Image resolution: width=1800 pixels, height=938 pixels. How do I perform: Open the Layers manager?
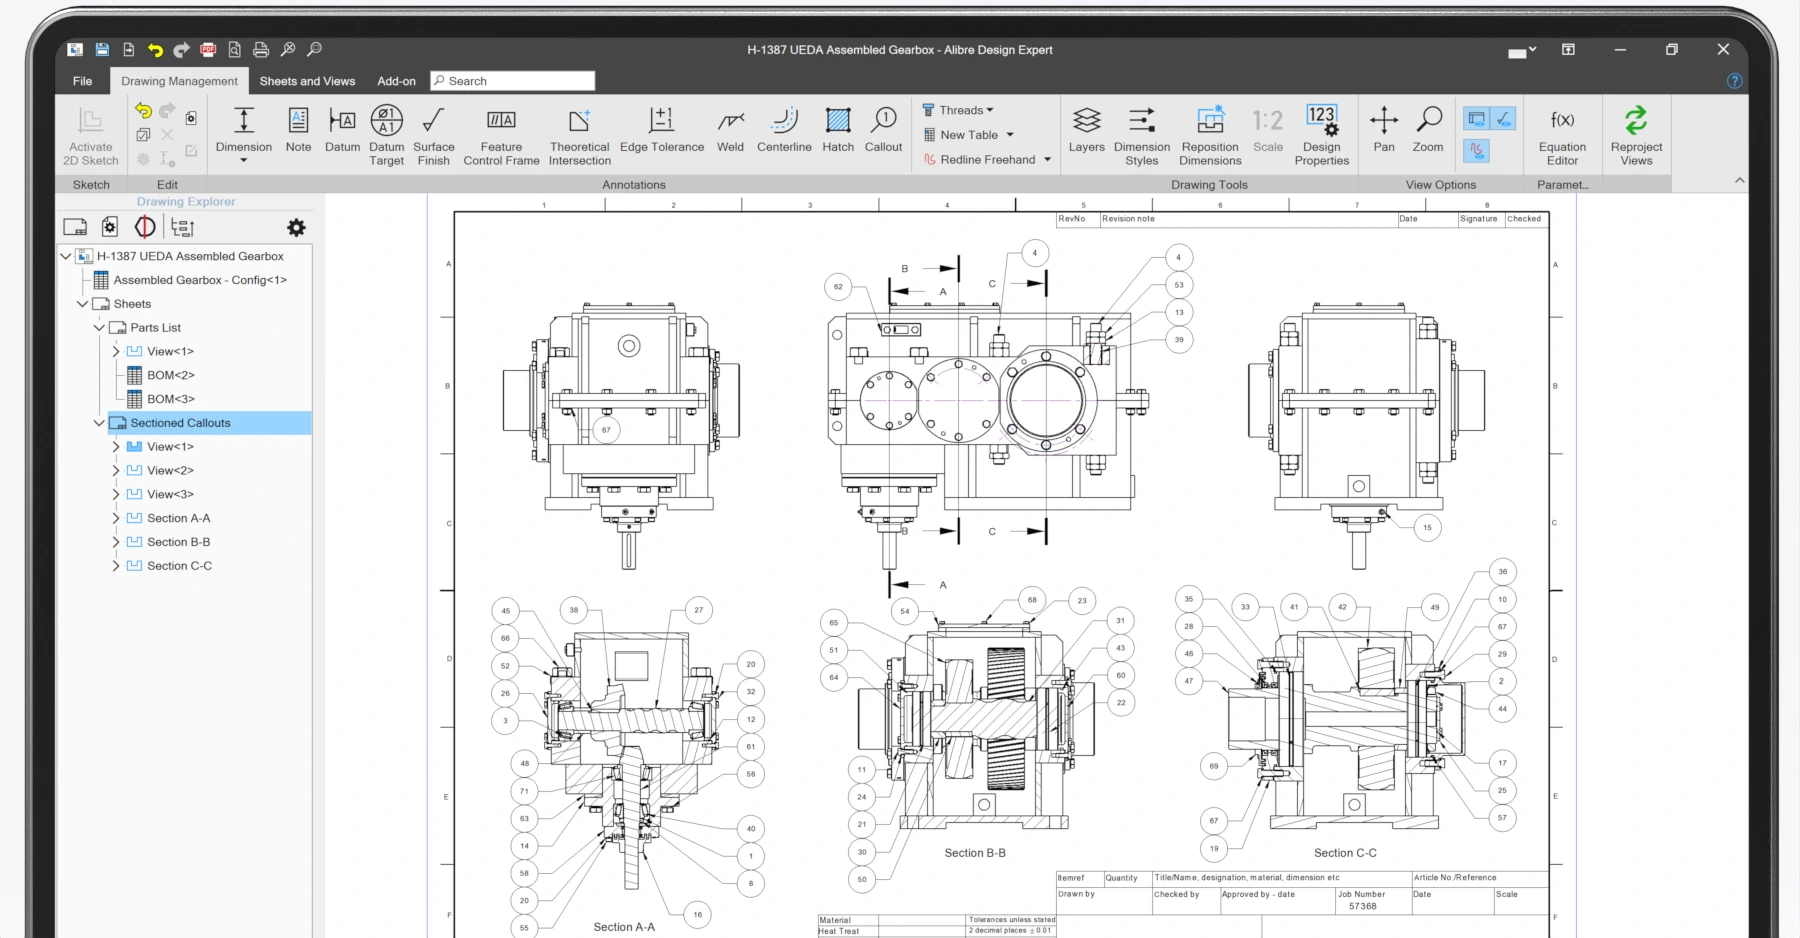tap(1086, 130)
